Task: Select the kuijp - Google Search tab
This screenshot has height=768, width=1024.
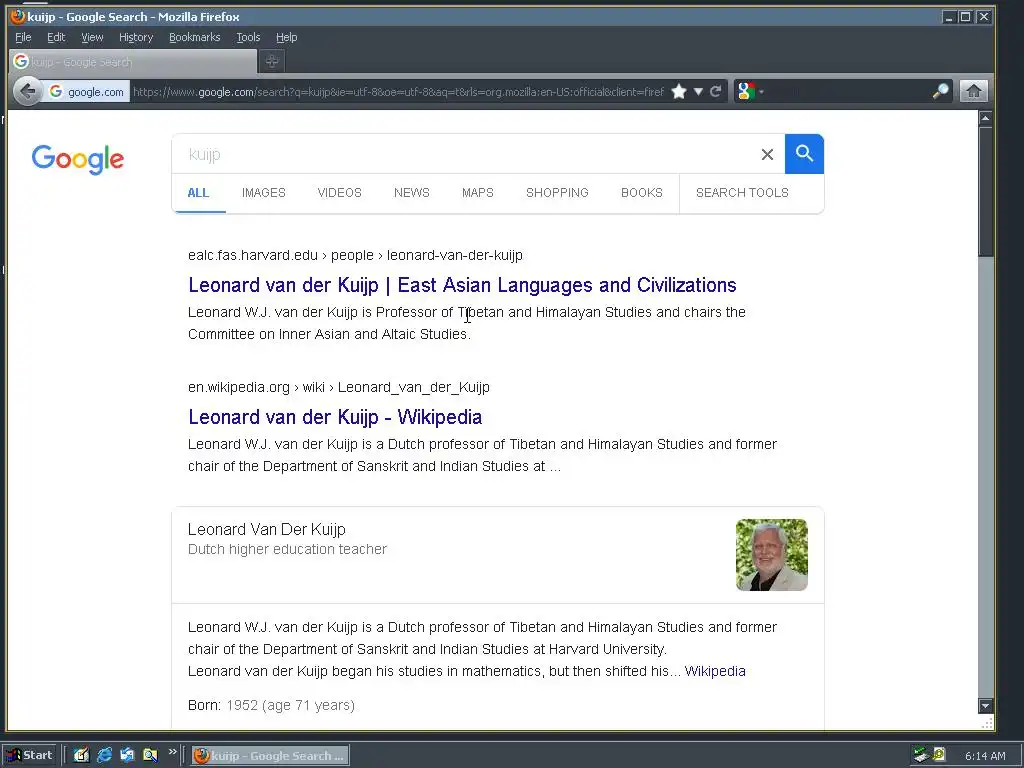Action: pyautogui.click(x=133, y=61)
